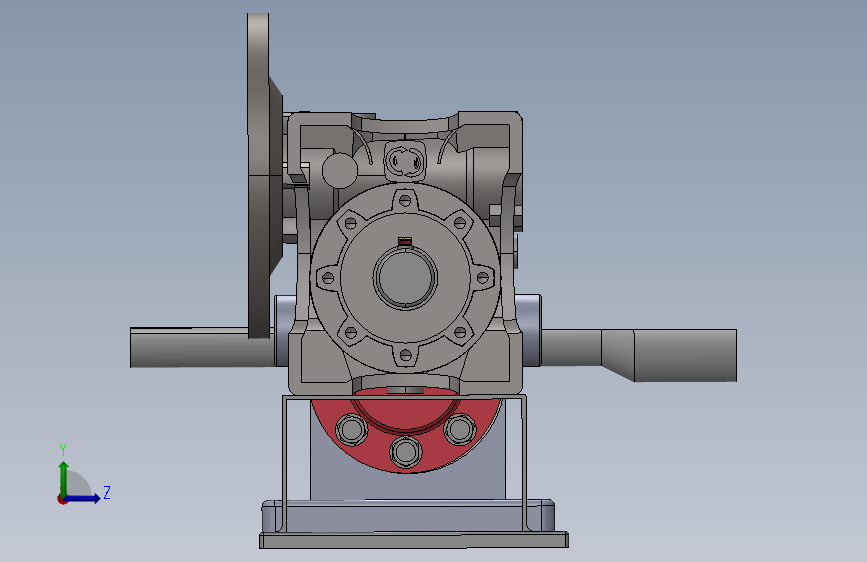Select the middle bolt on the red flange

[406, 451]
